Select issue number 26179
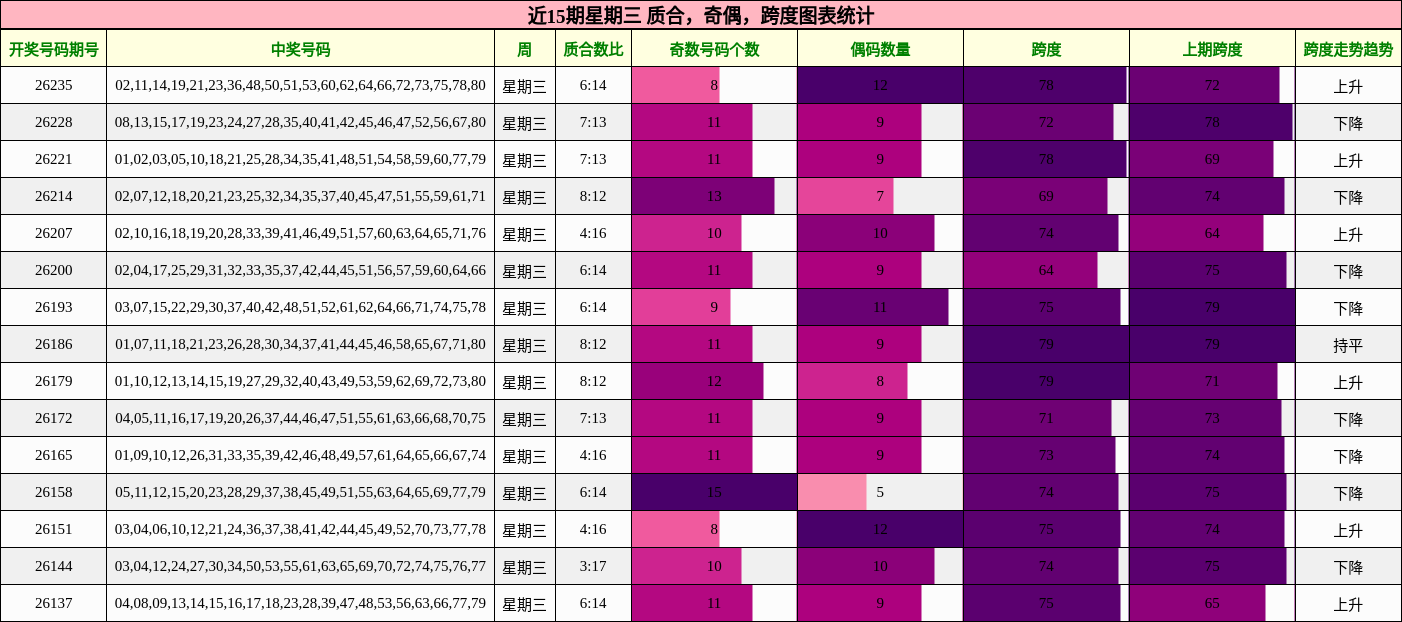The height and width of the screenshot is (622, 1402). coord(54,381)
